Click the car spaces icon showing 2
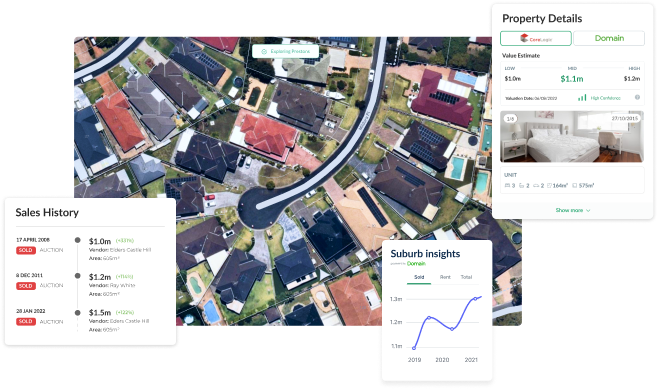Screen dimensions: 658x390 pyautogui.click(x=536, y=185)
